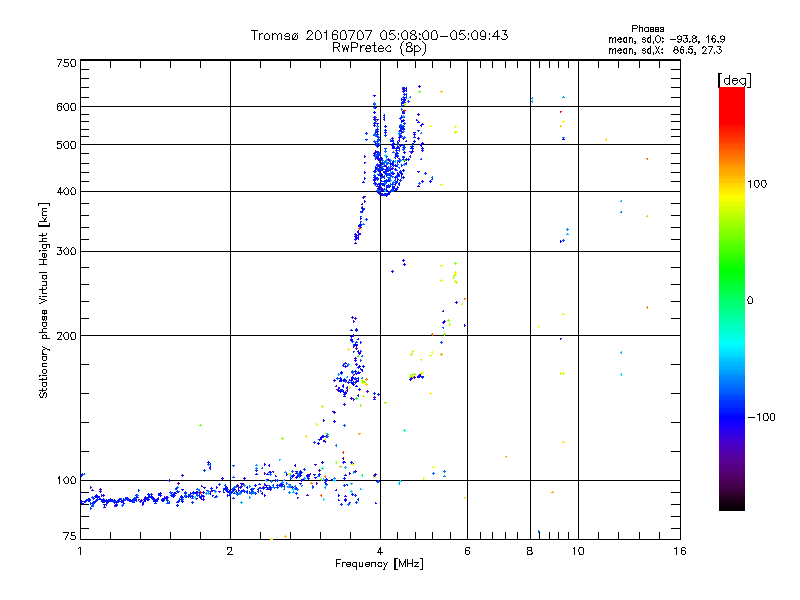Viewport: 800px width, 600px height.
Task: Click the height axis tick label "600"
Action: click(x=66, y=107)
